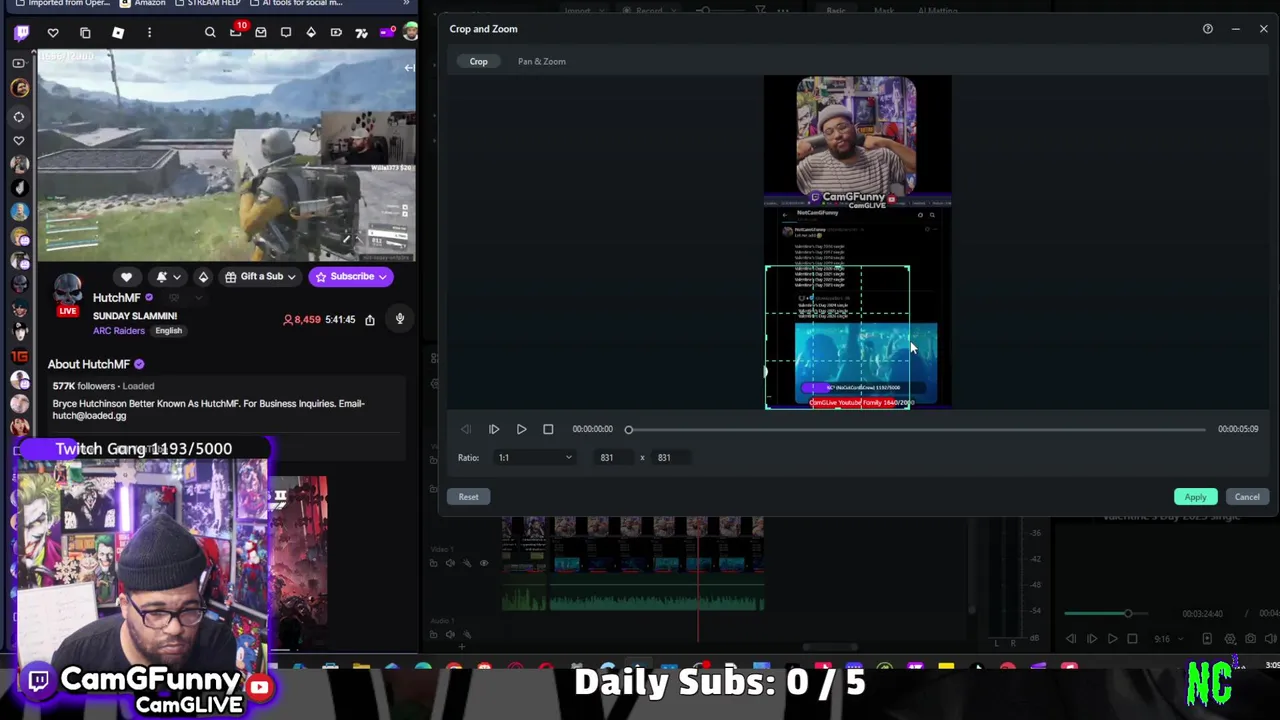The width and height of the screenshot is (1280, 720).
Task: Switch to the Crop tab
Action: (x=479, y=62)
